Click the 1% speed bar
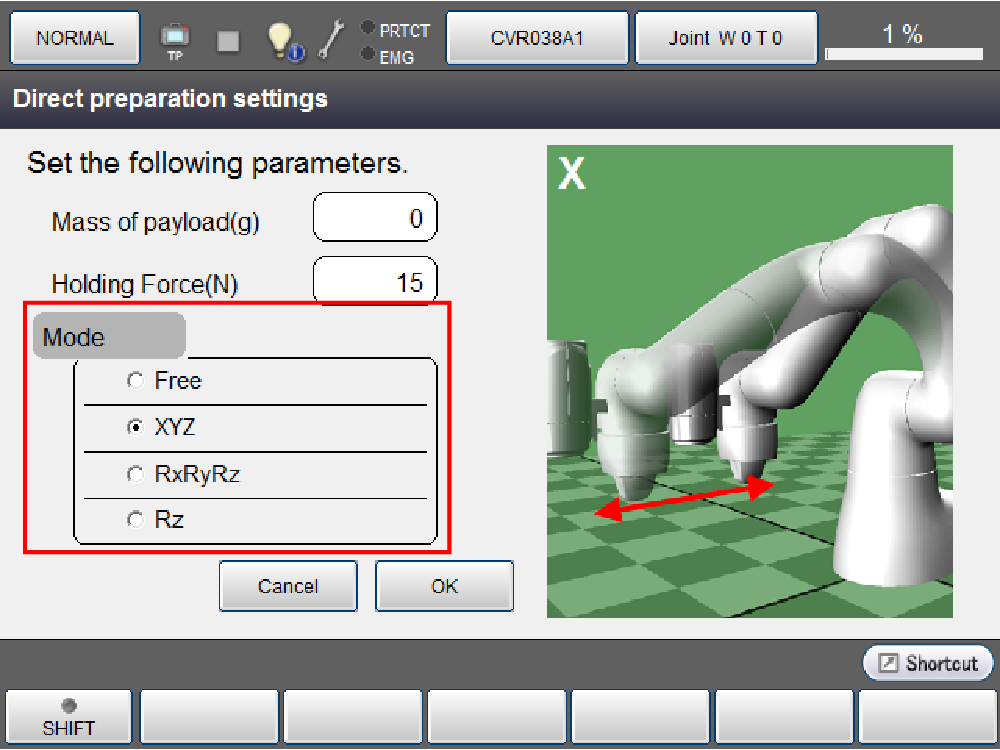Screen dimensions: 1000x750 pyautogui.click(x=902, y=40)
